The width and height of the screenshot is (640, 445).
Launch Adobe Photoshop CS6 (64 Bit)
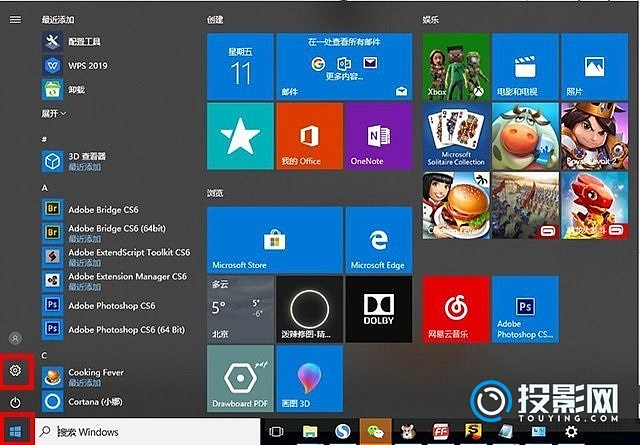click(114, 329)
